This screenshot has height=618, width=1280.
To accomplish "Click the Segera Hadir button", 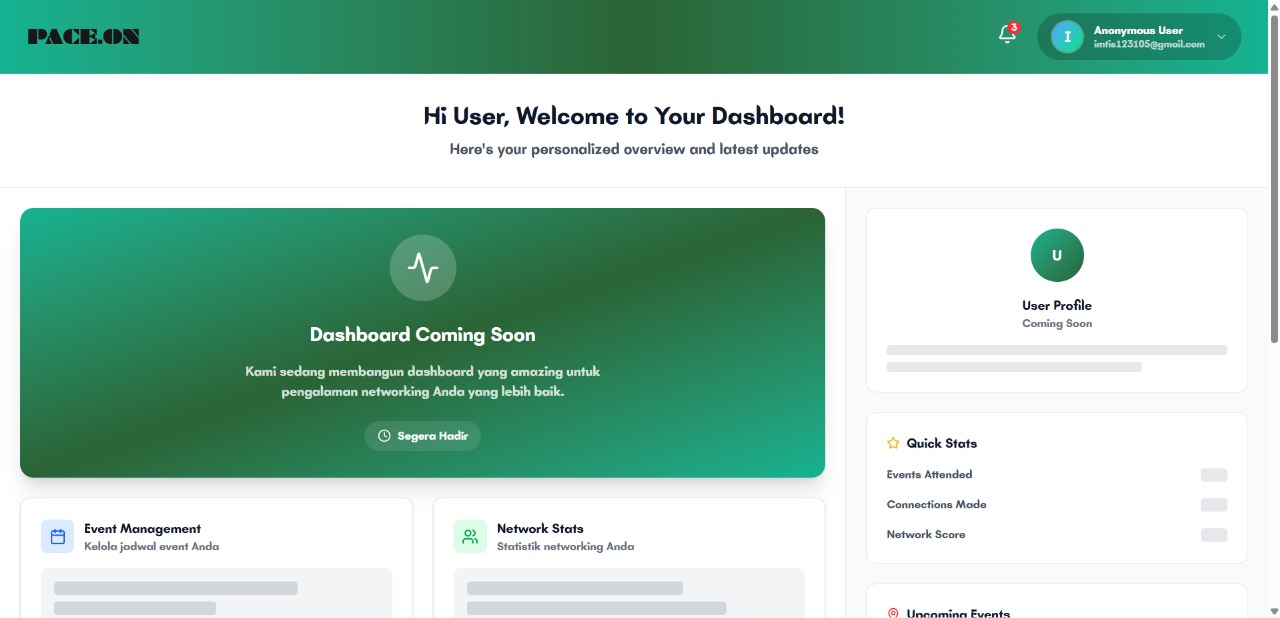I will pyautogui.click(x=423, y=436).
